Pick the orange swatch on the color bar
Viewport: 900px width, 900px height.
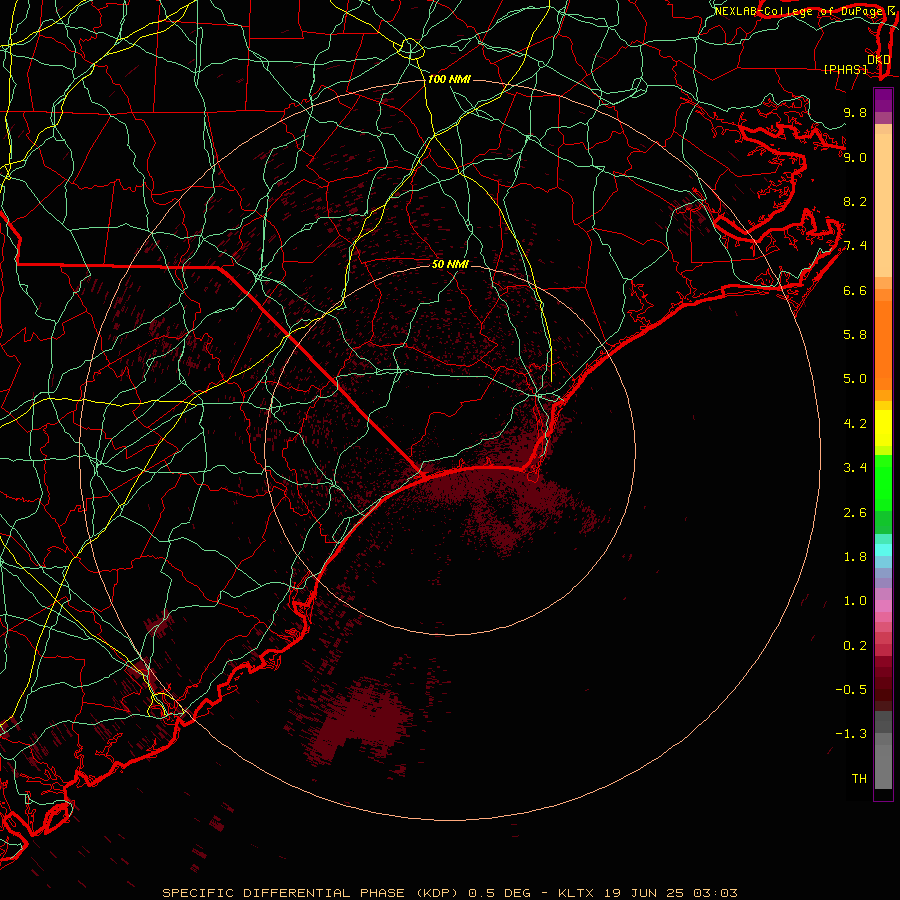point(883,346)
